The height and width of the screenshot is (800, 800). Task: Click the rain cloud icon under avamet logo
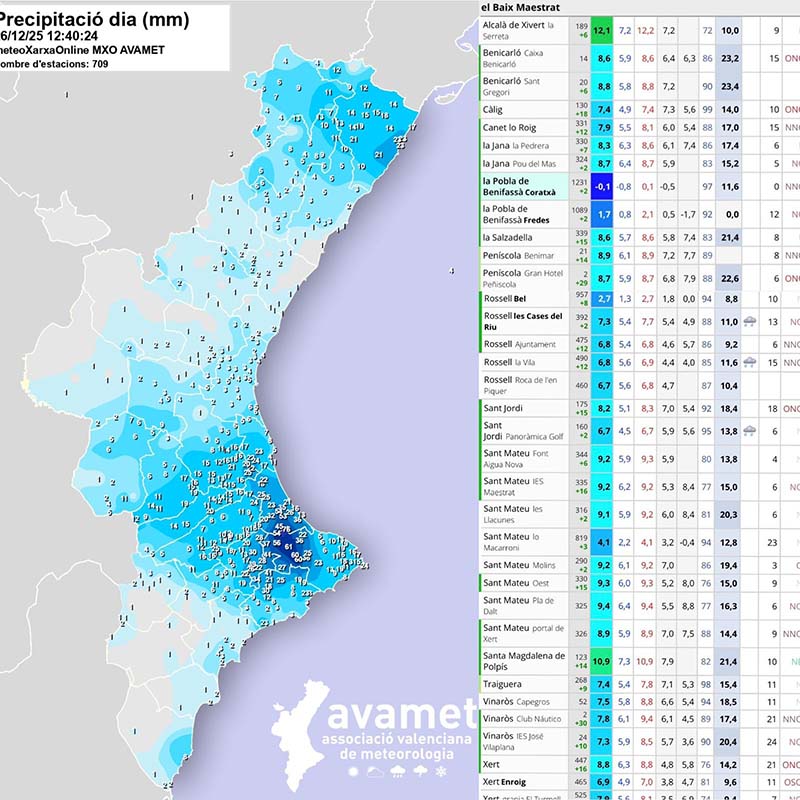(x=396, y=771)
